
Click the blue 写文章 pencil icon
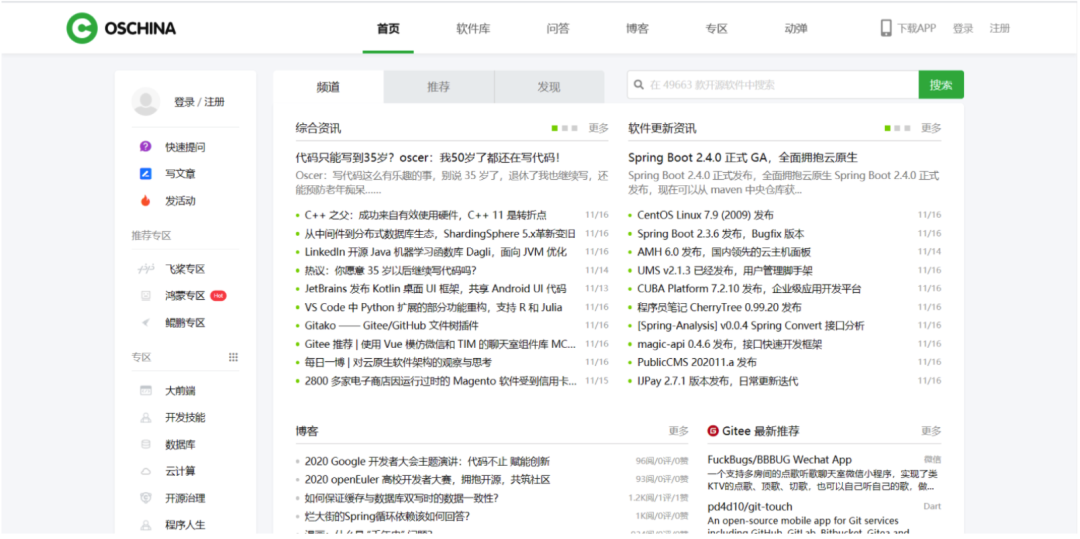click(145, 173)
